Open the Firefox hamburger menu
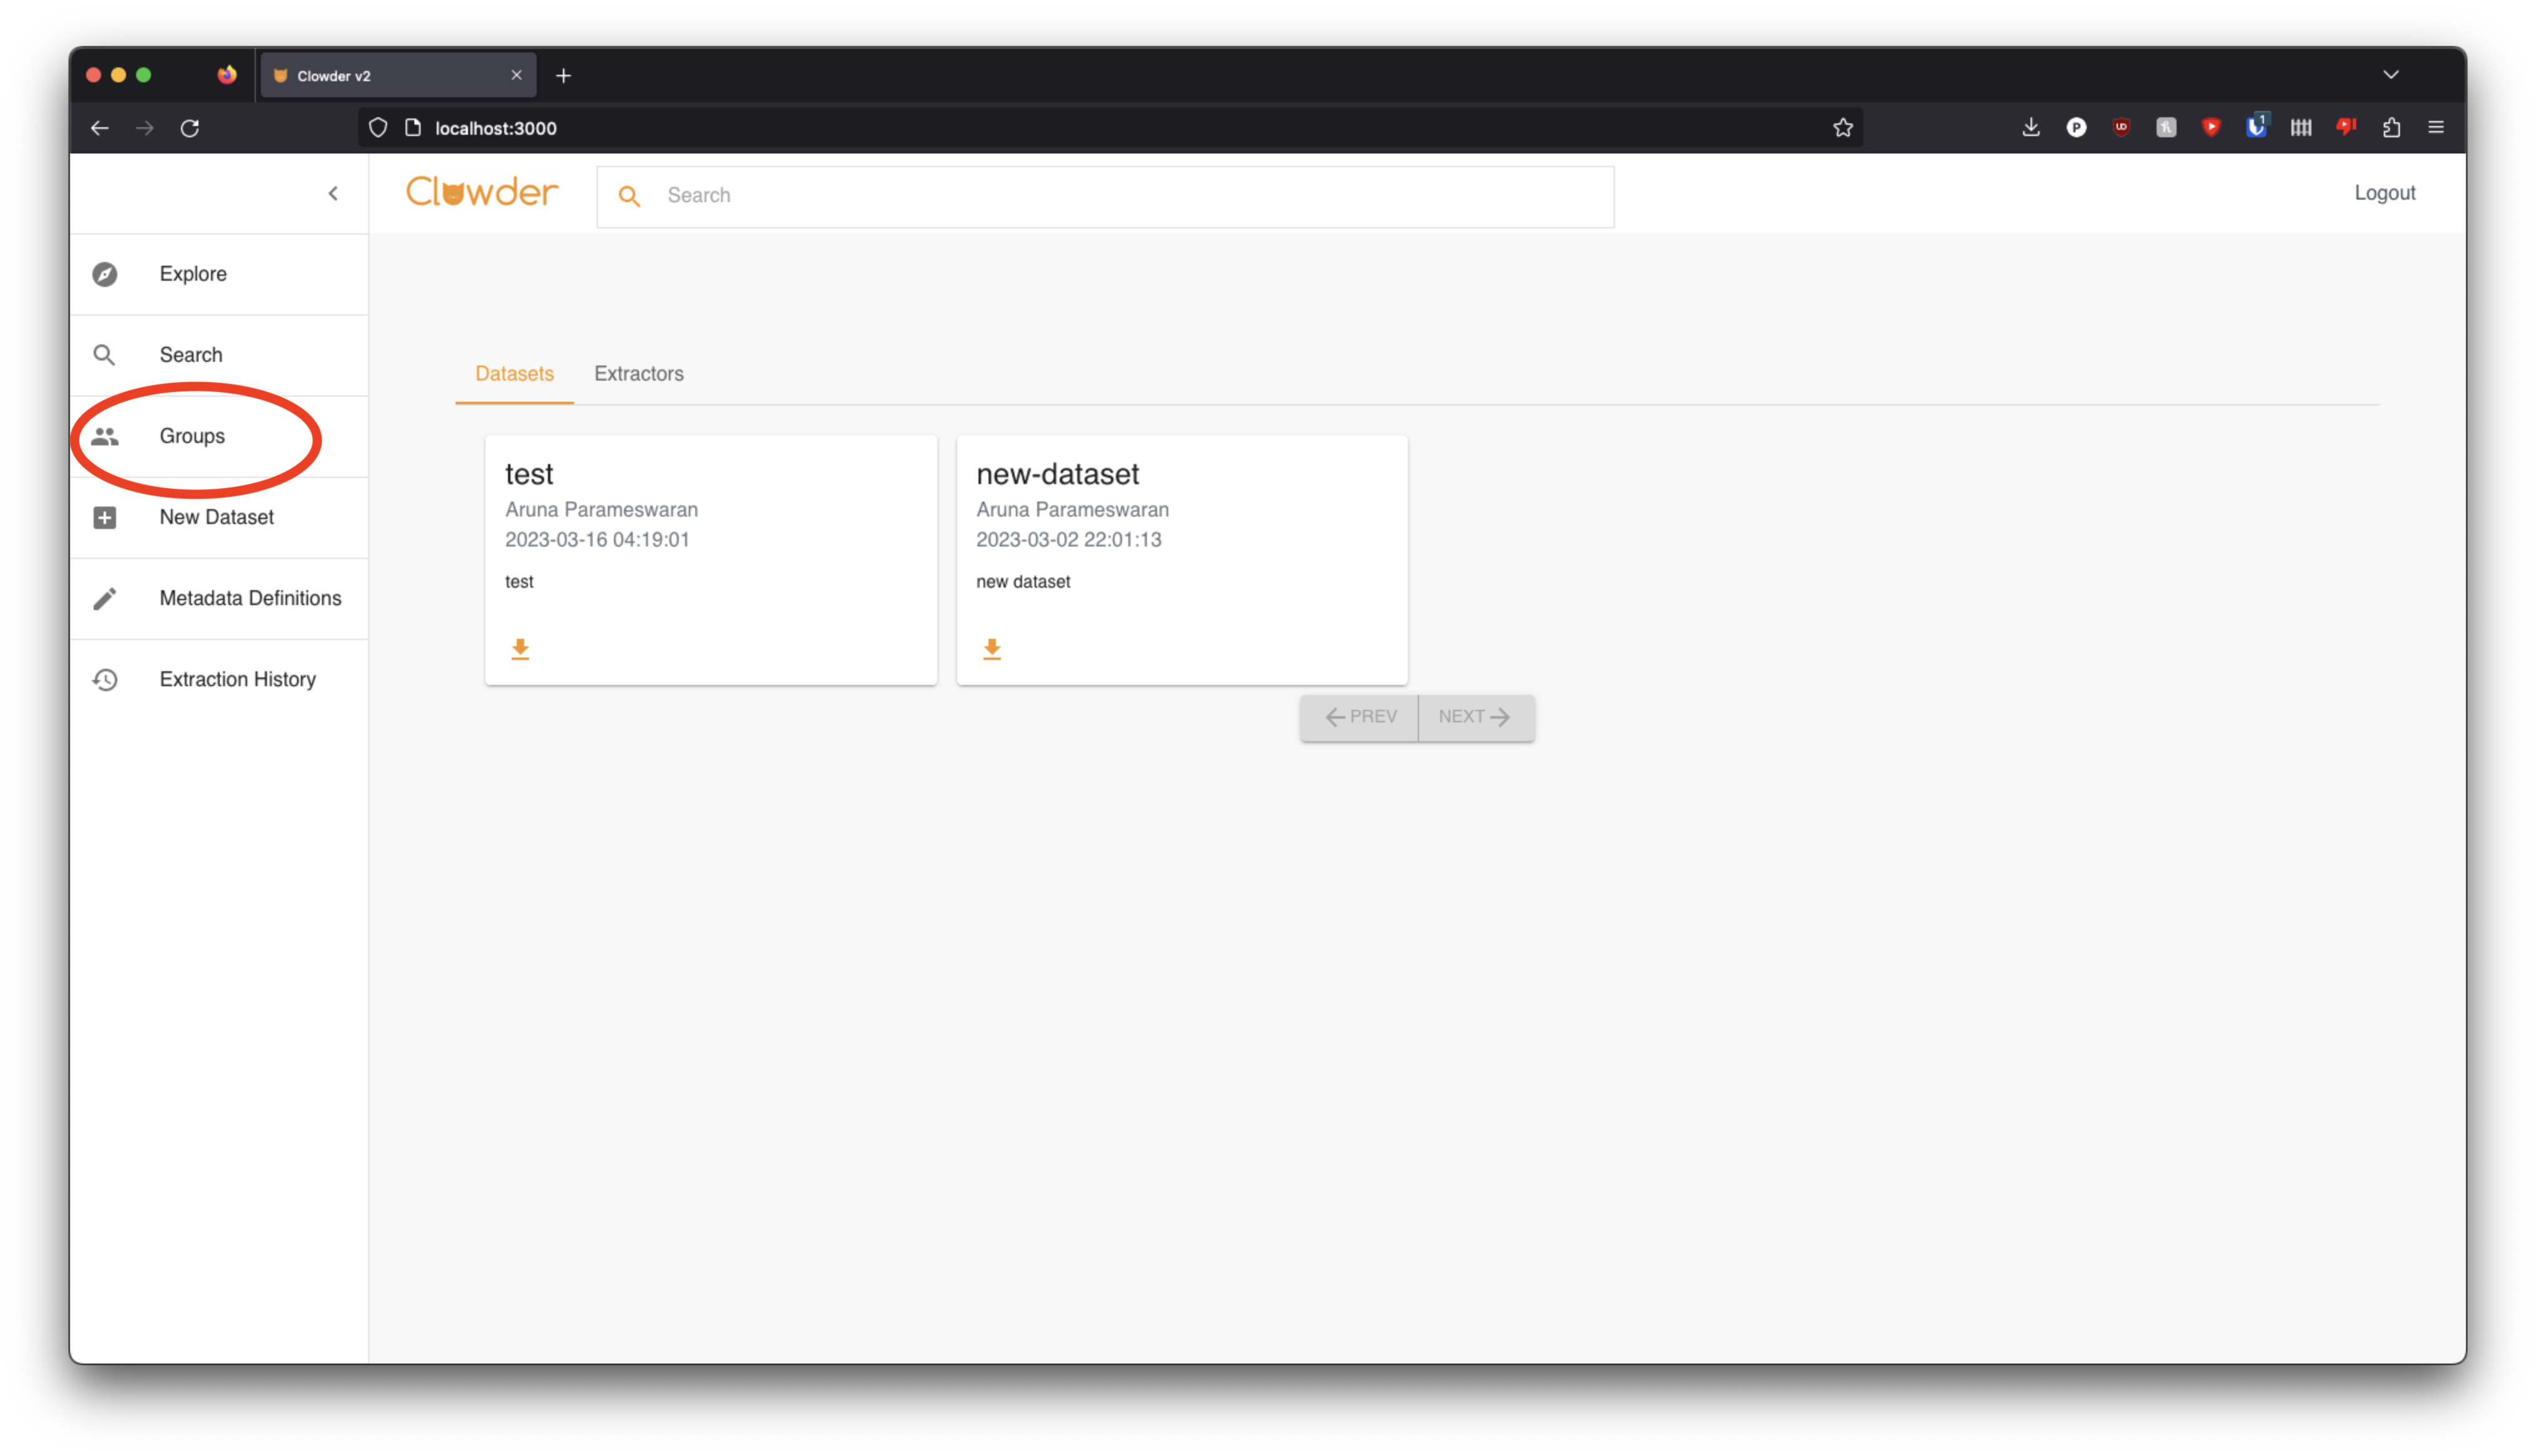 pyautogui.click(x=2435, y=127)
